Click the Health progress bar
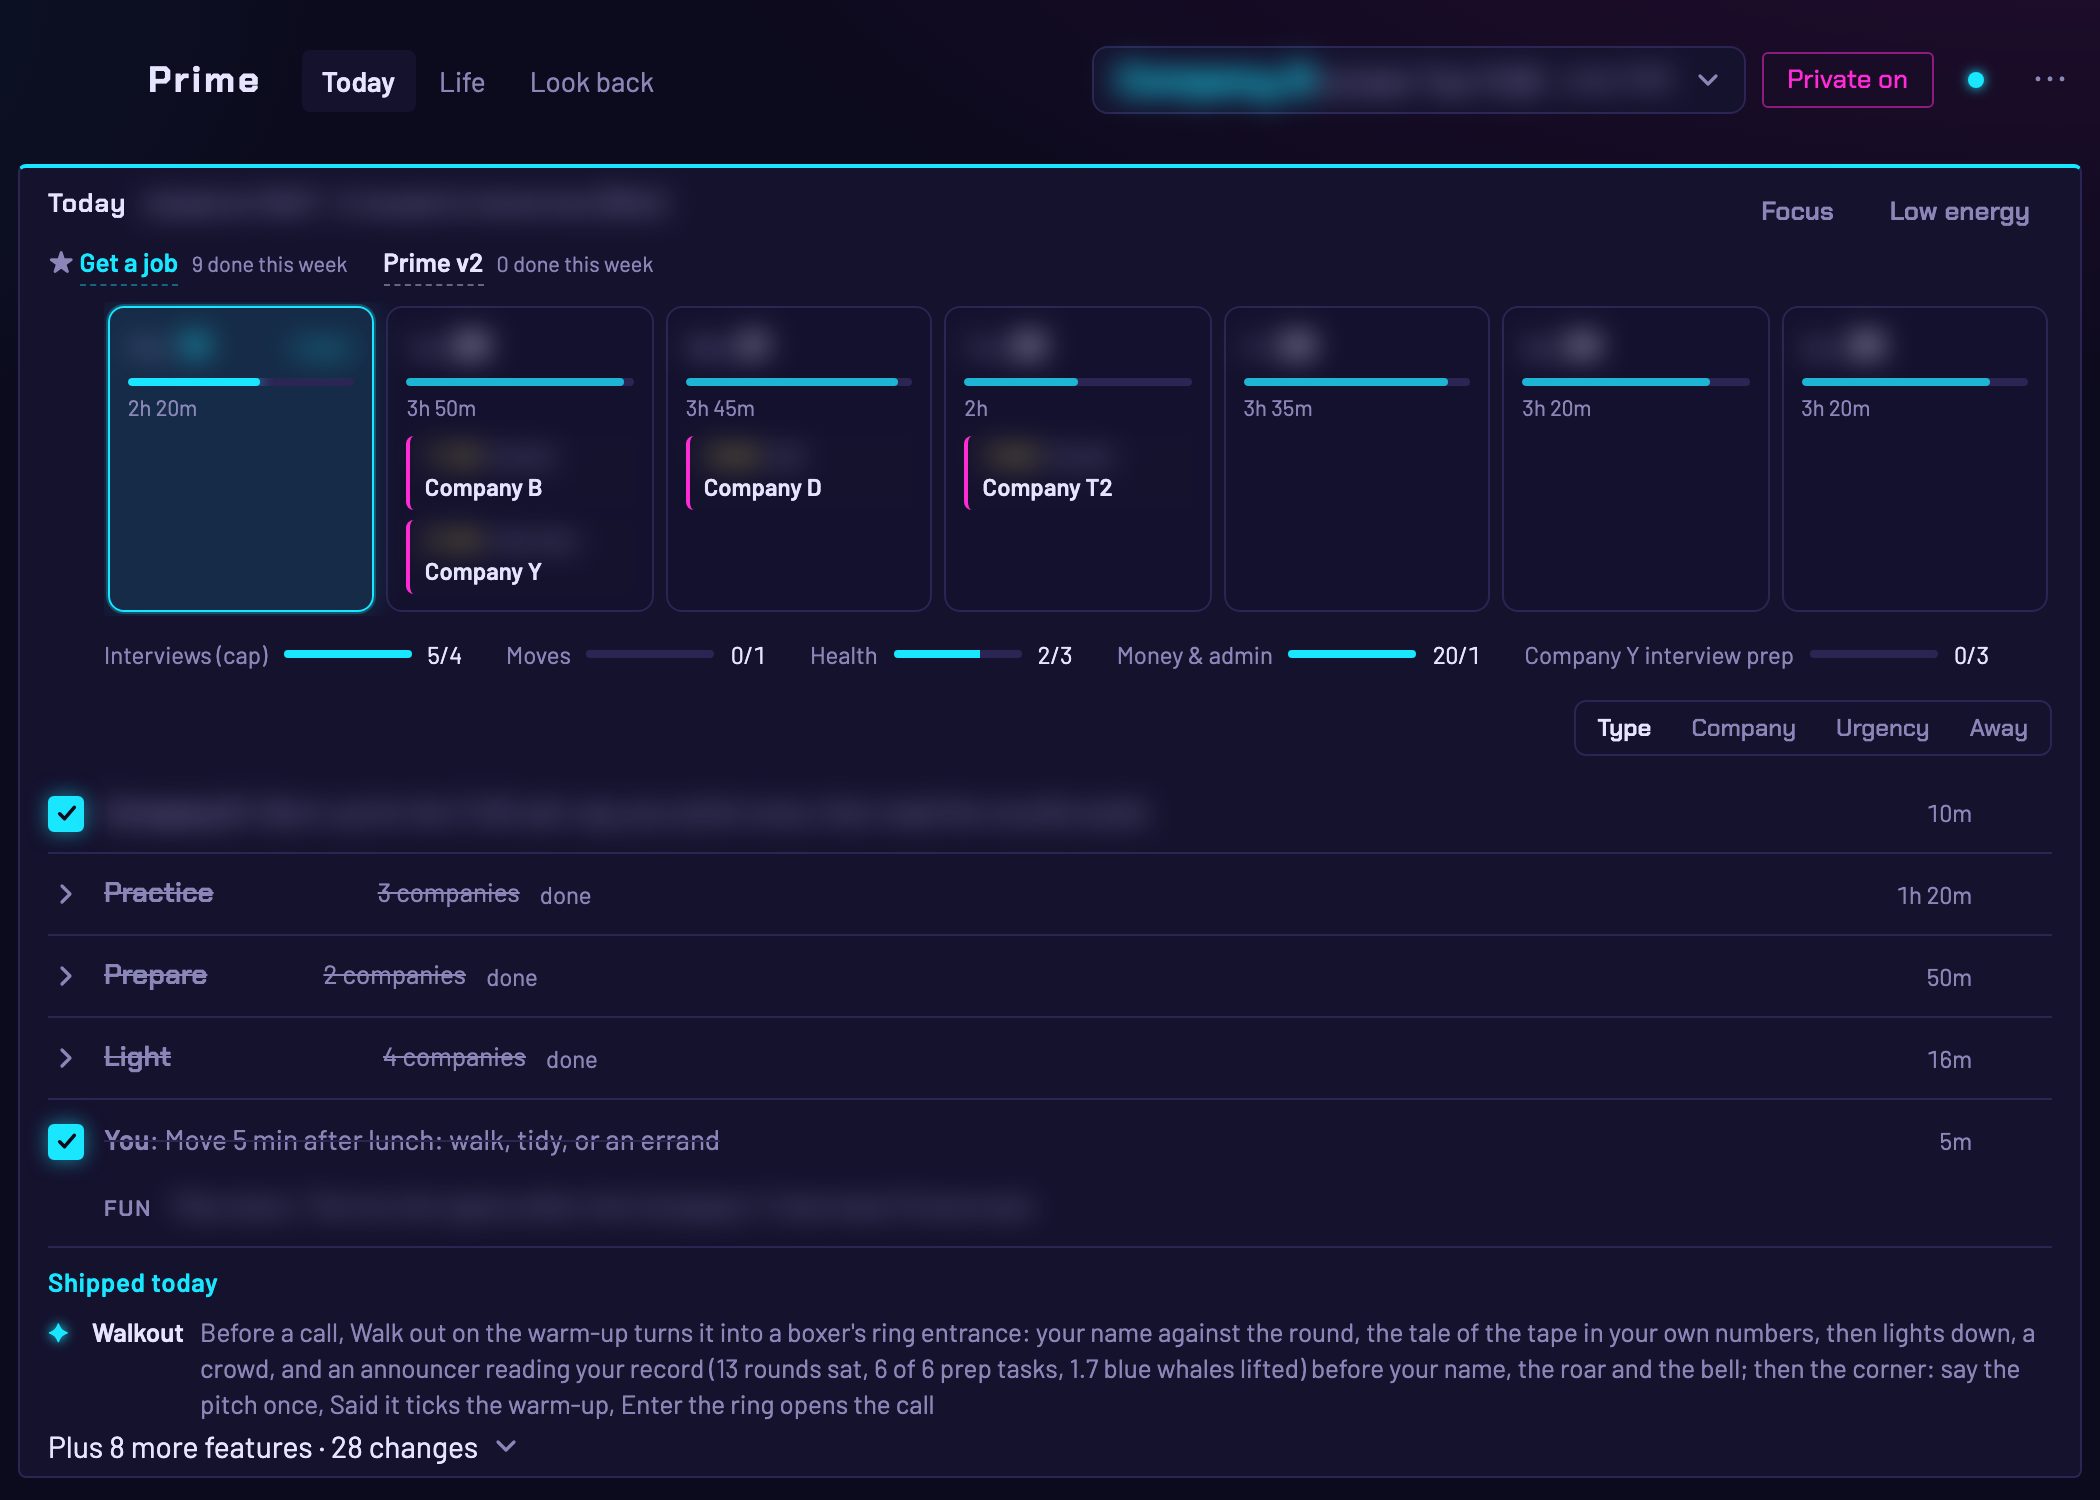Image resolution: width=2100 pixels, height=1500 pixels. 957,654
